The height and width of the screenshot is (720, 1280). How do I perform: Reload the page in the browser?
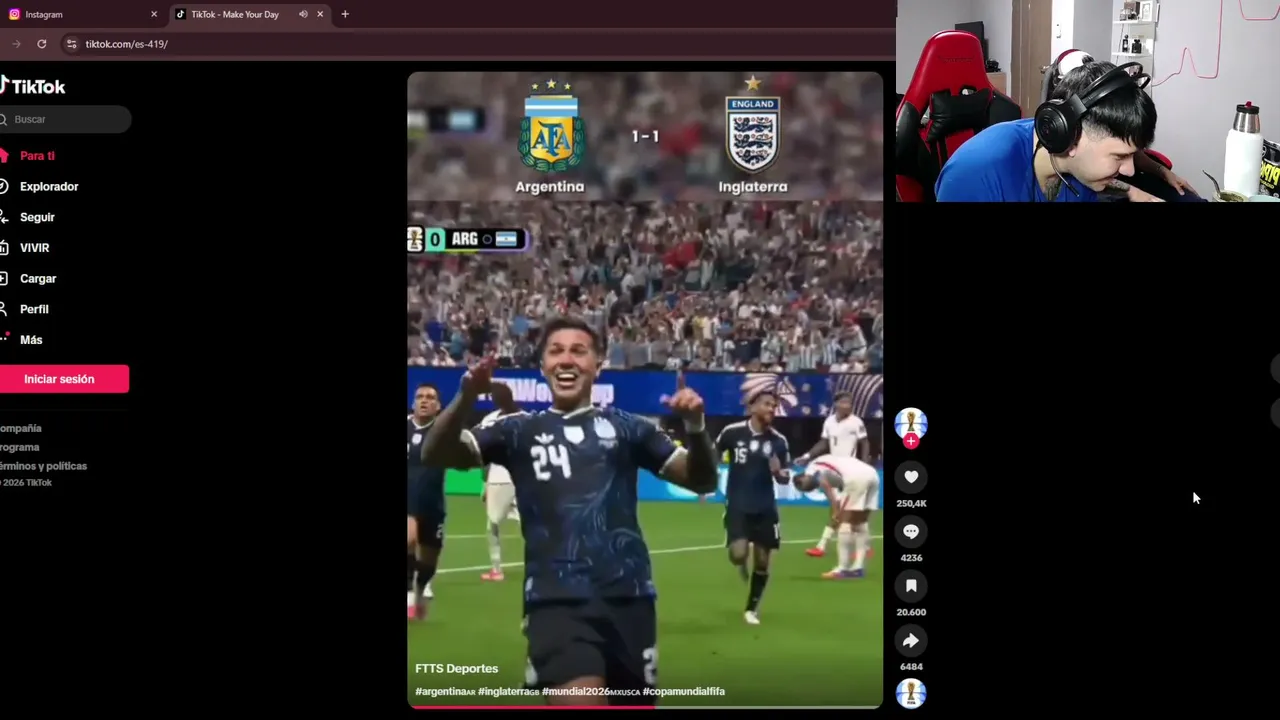42,44
